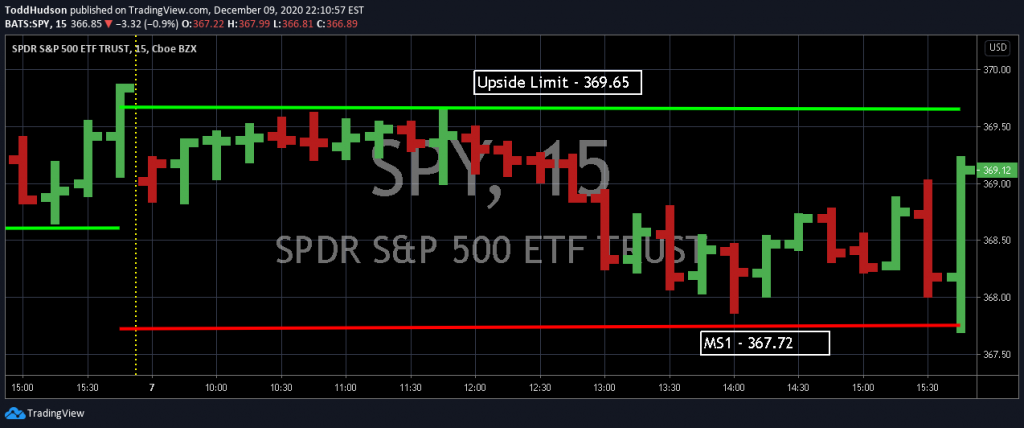This screenshot has height=428, width=1024.
Task: Click the 14:30 time axis label
Action: click(x=798, y=387)
